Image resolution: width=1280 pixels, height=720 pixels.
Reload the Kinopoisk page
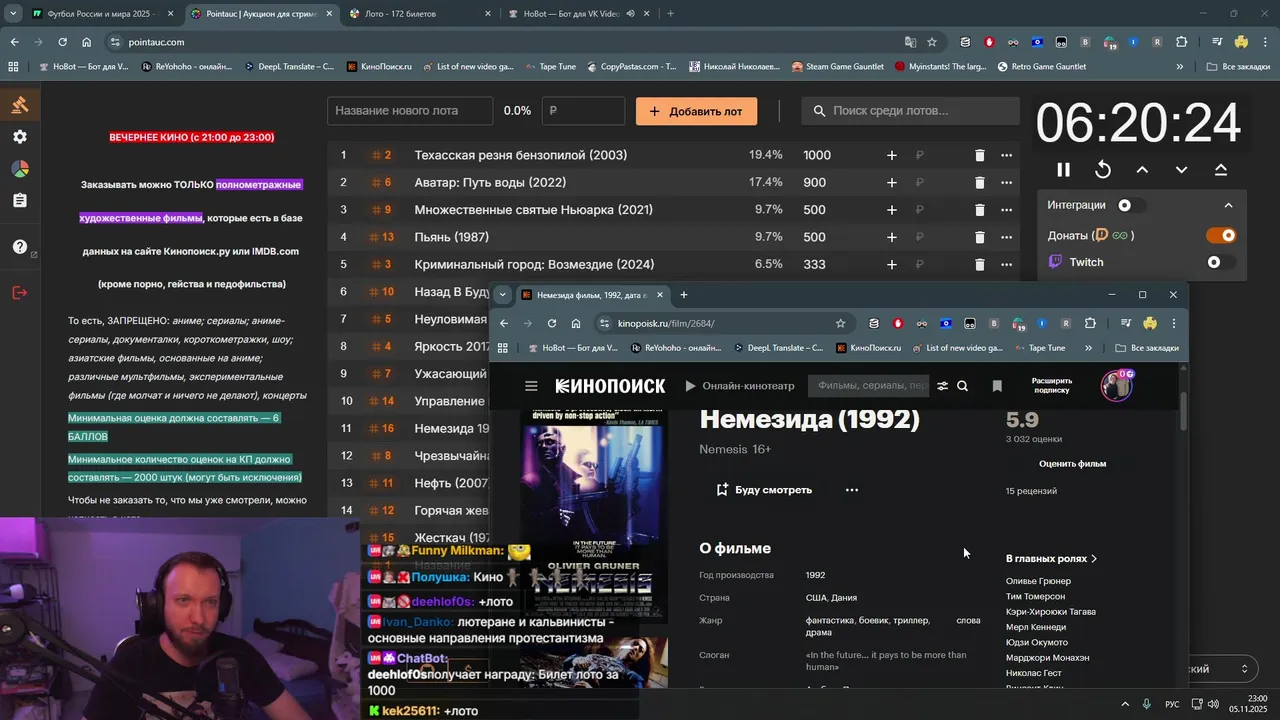(x=552, y=323)
